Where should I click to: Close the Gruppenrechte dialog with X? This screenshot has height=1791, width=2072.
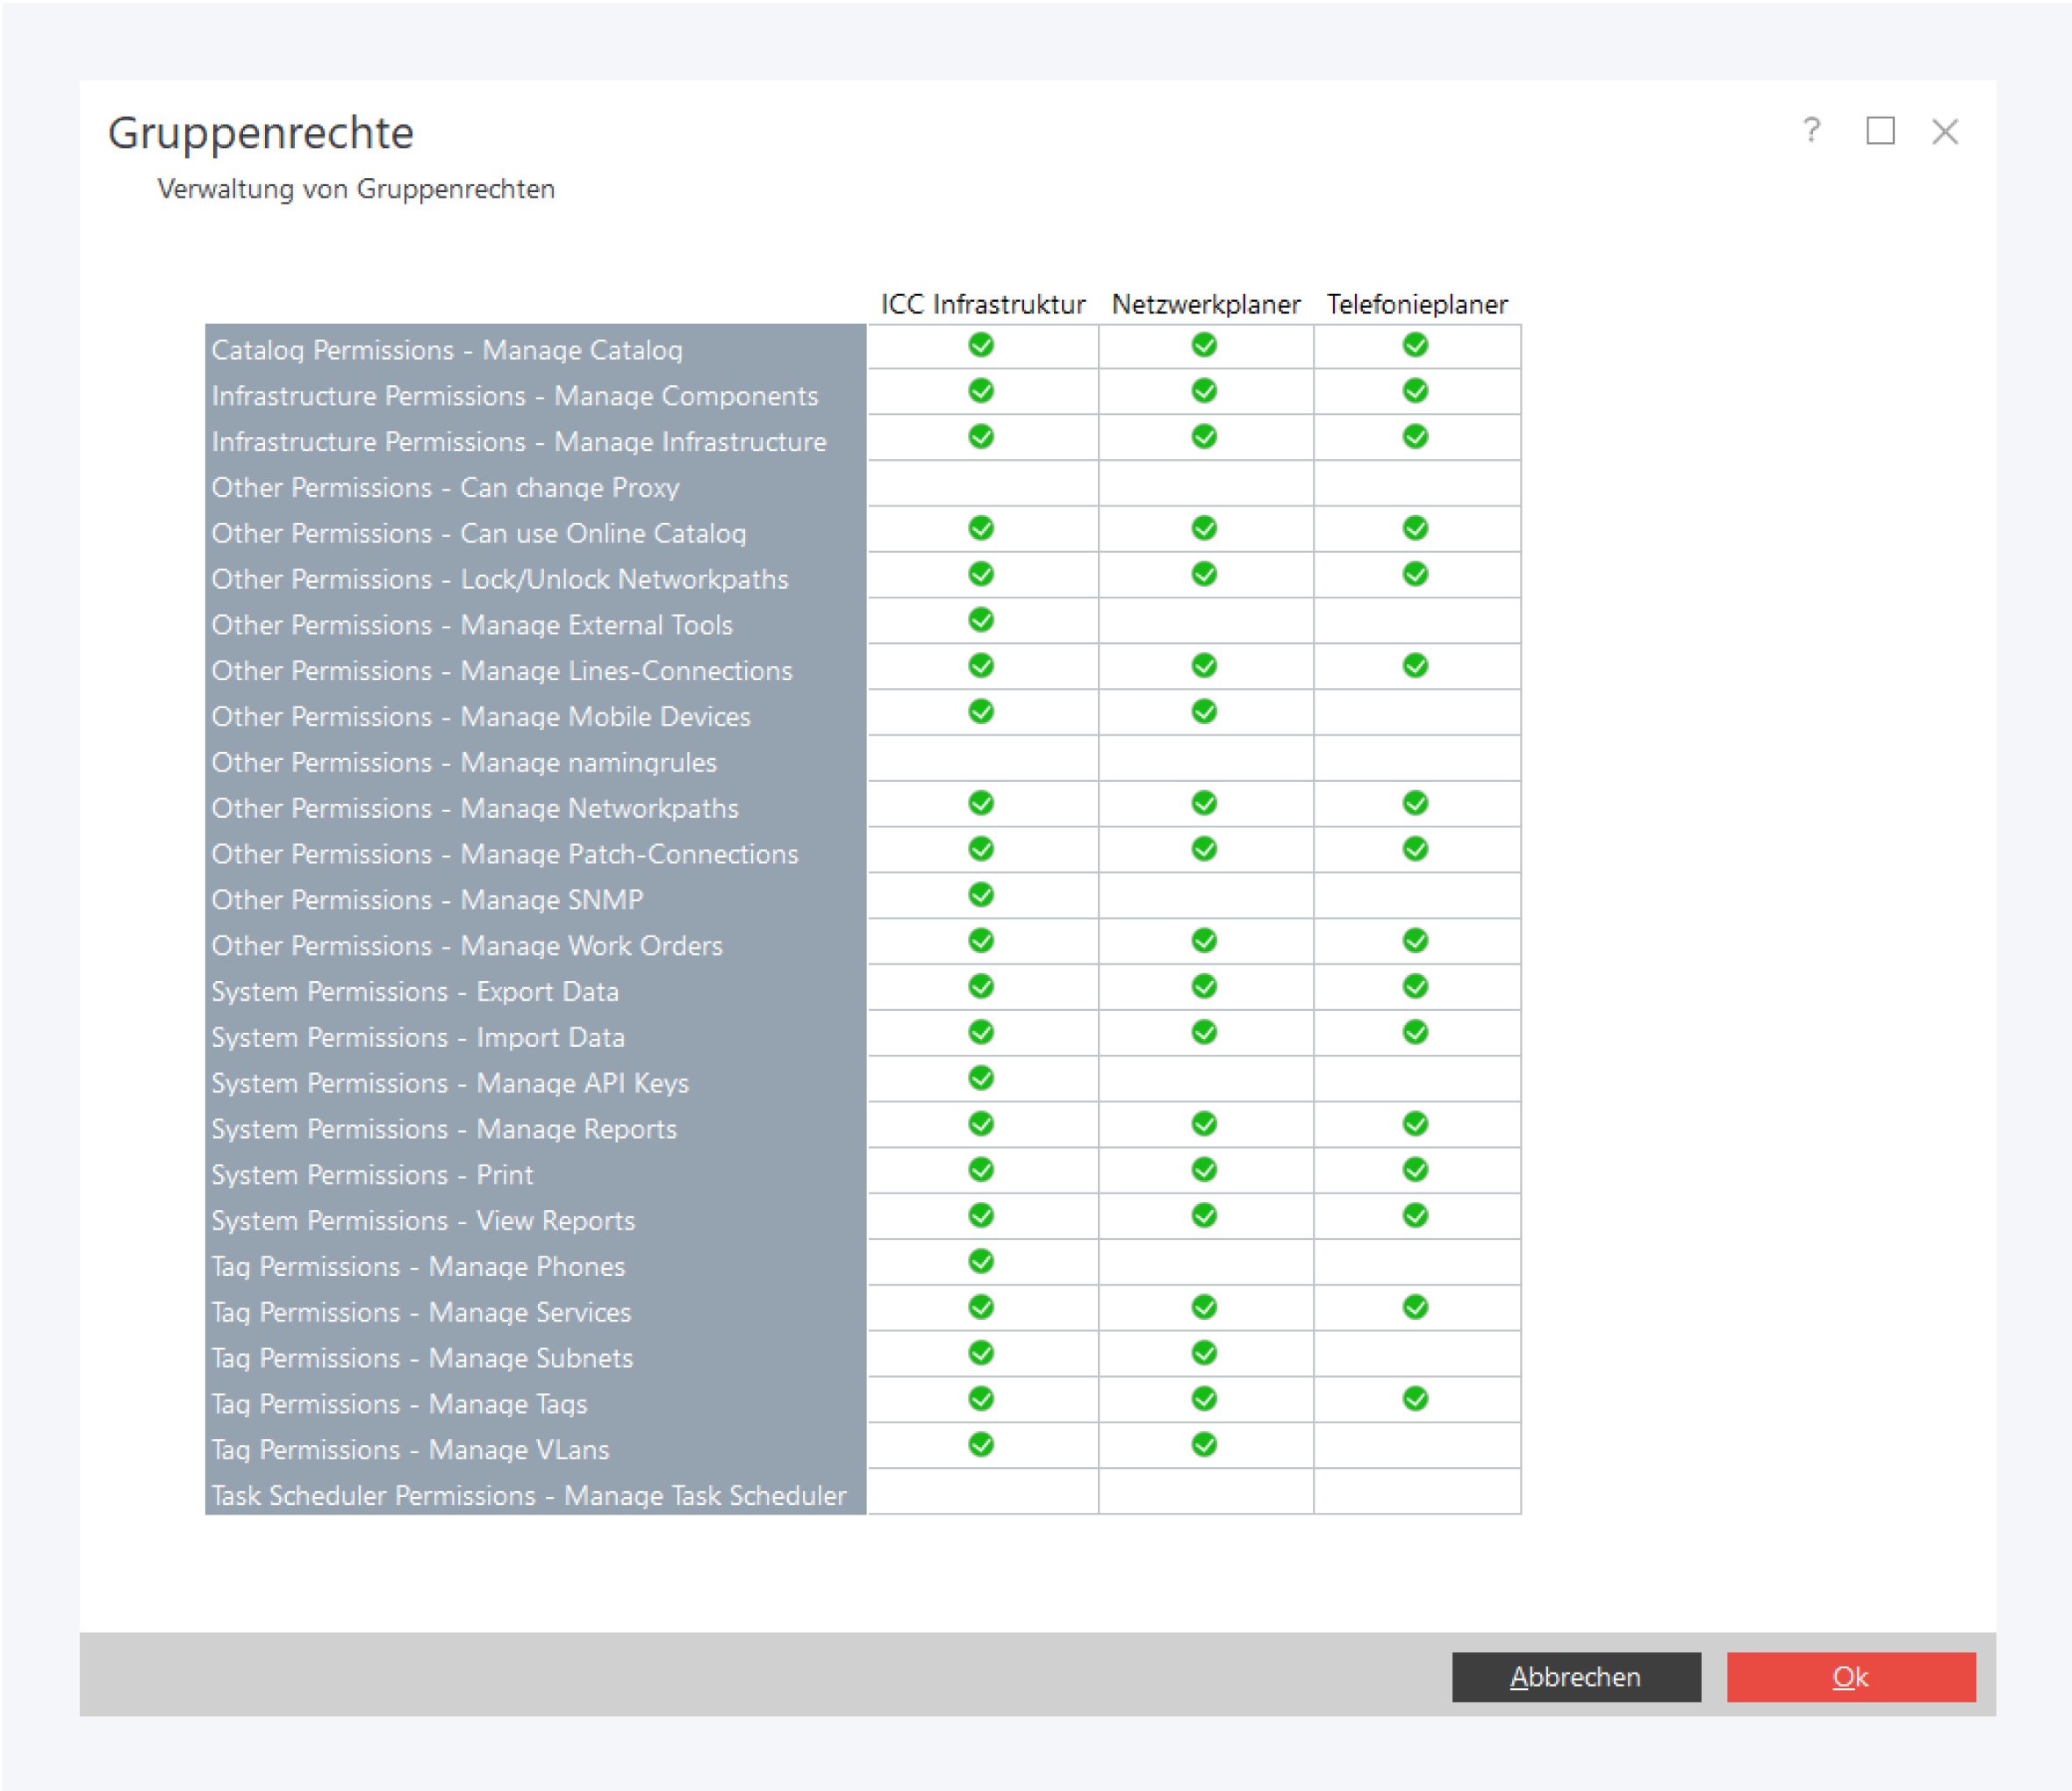point(1945,131)
